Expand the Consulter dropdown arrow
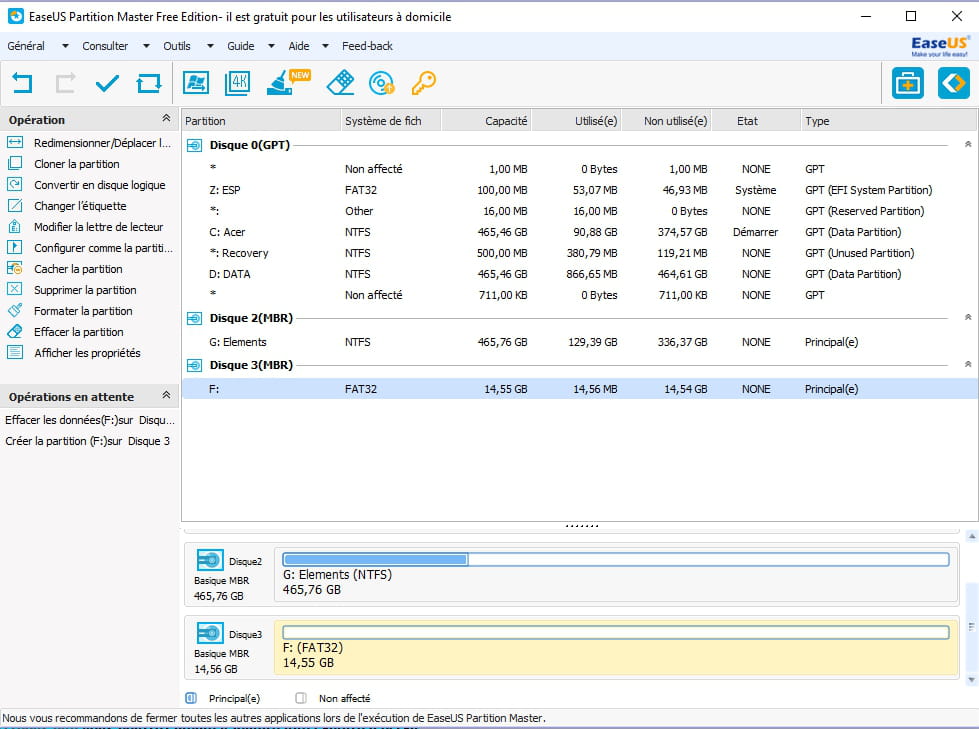Viewport: 979px width, 729px height. click(146, 46)
